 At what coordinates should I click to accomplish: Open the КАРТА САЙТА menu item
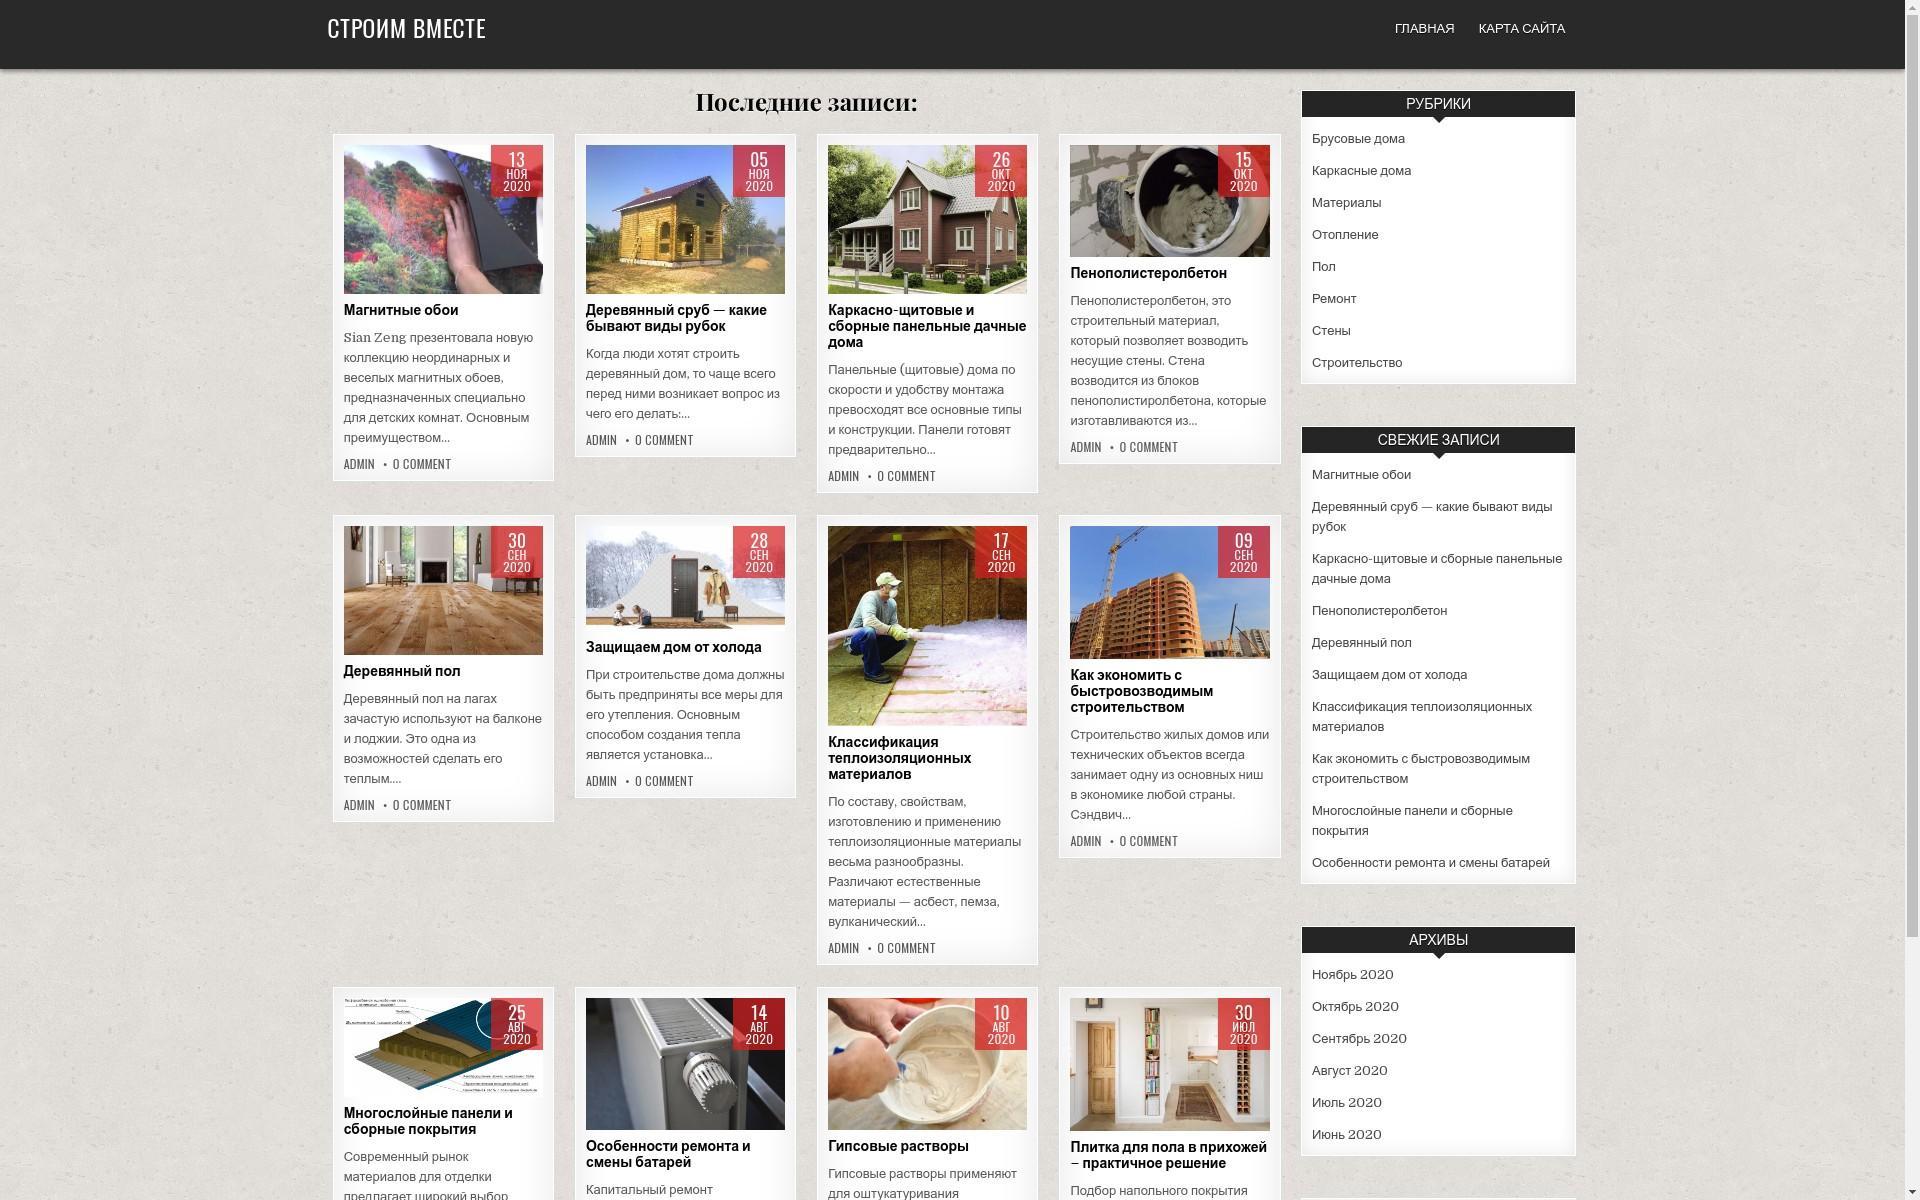pyautogui.click(x=1521, y=29)
